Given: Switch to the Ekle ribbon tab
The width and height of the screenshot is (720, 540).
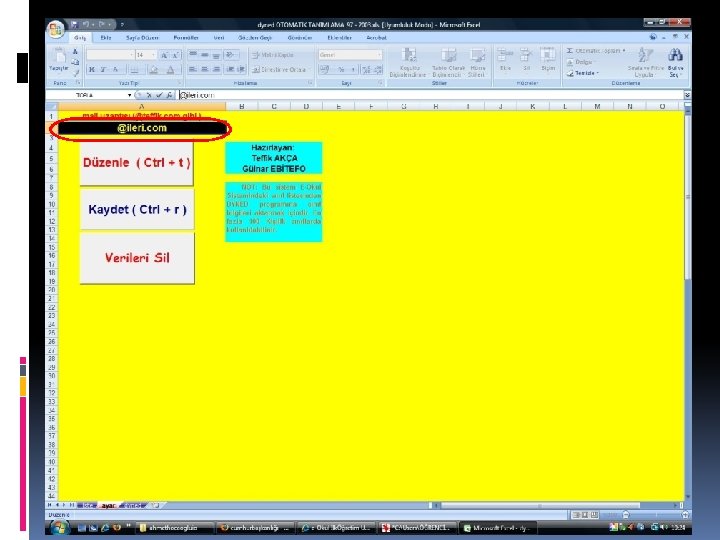Looking at the screenshot, I should [106, 38].
